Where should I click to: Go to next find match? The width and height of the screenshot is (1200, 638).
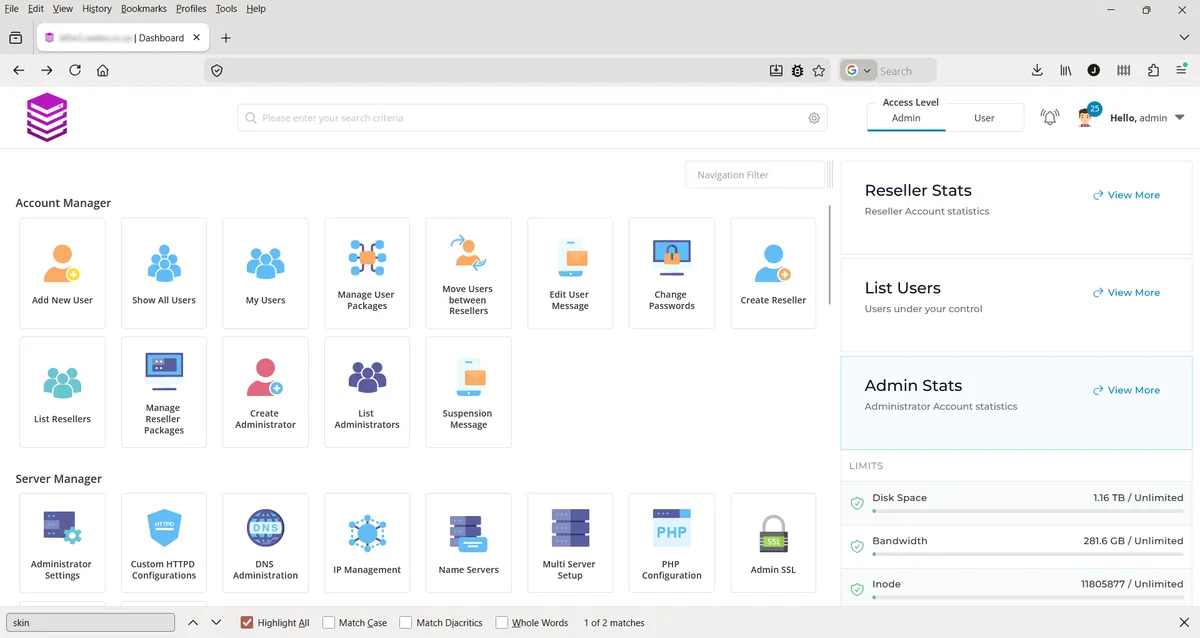coord(216,623)
